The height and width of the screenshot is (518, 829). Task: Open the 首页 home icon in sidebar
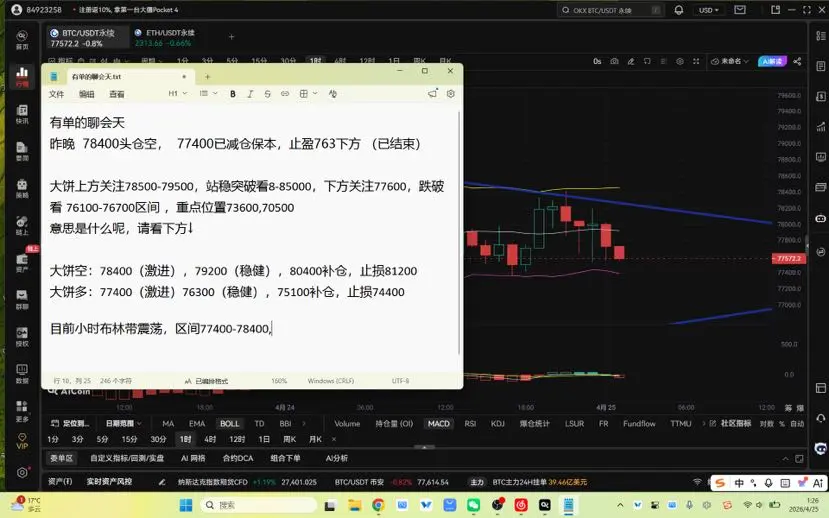coord(22,40)
